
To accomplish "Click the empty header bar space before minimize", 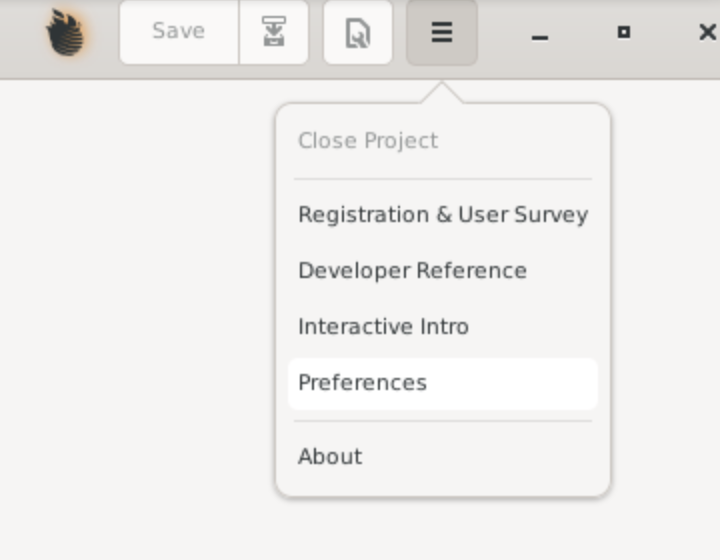I will pos(504,32).
